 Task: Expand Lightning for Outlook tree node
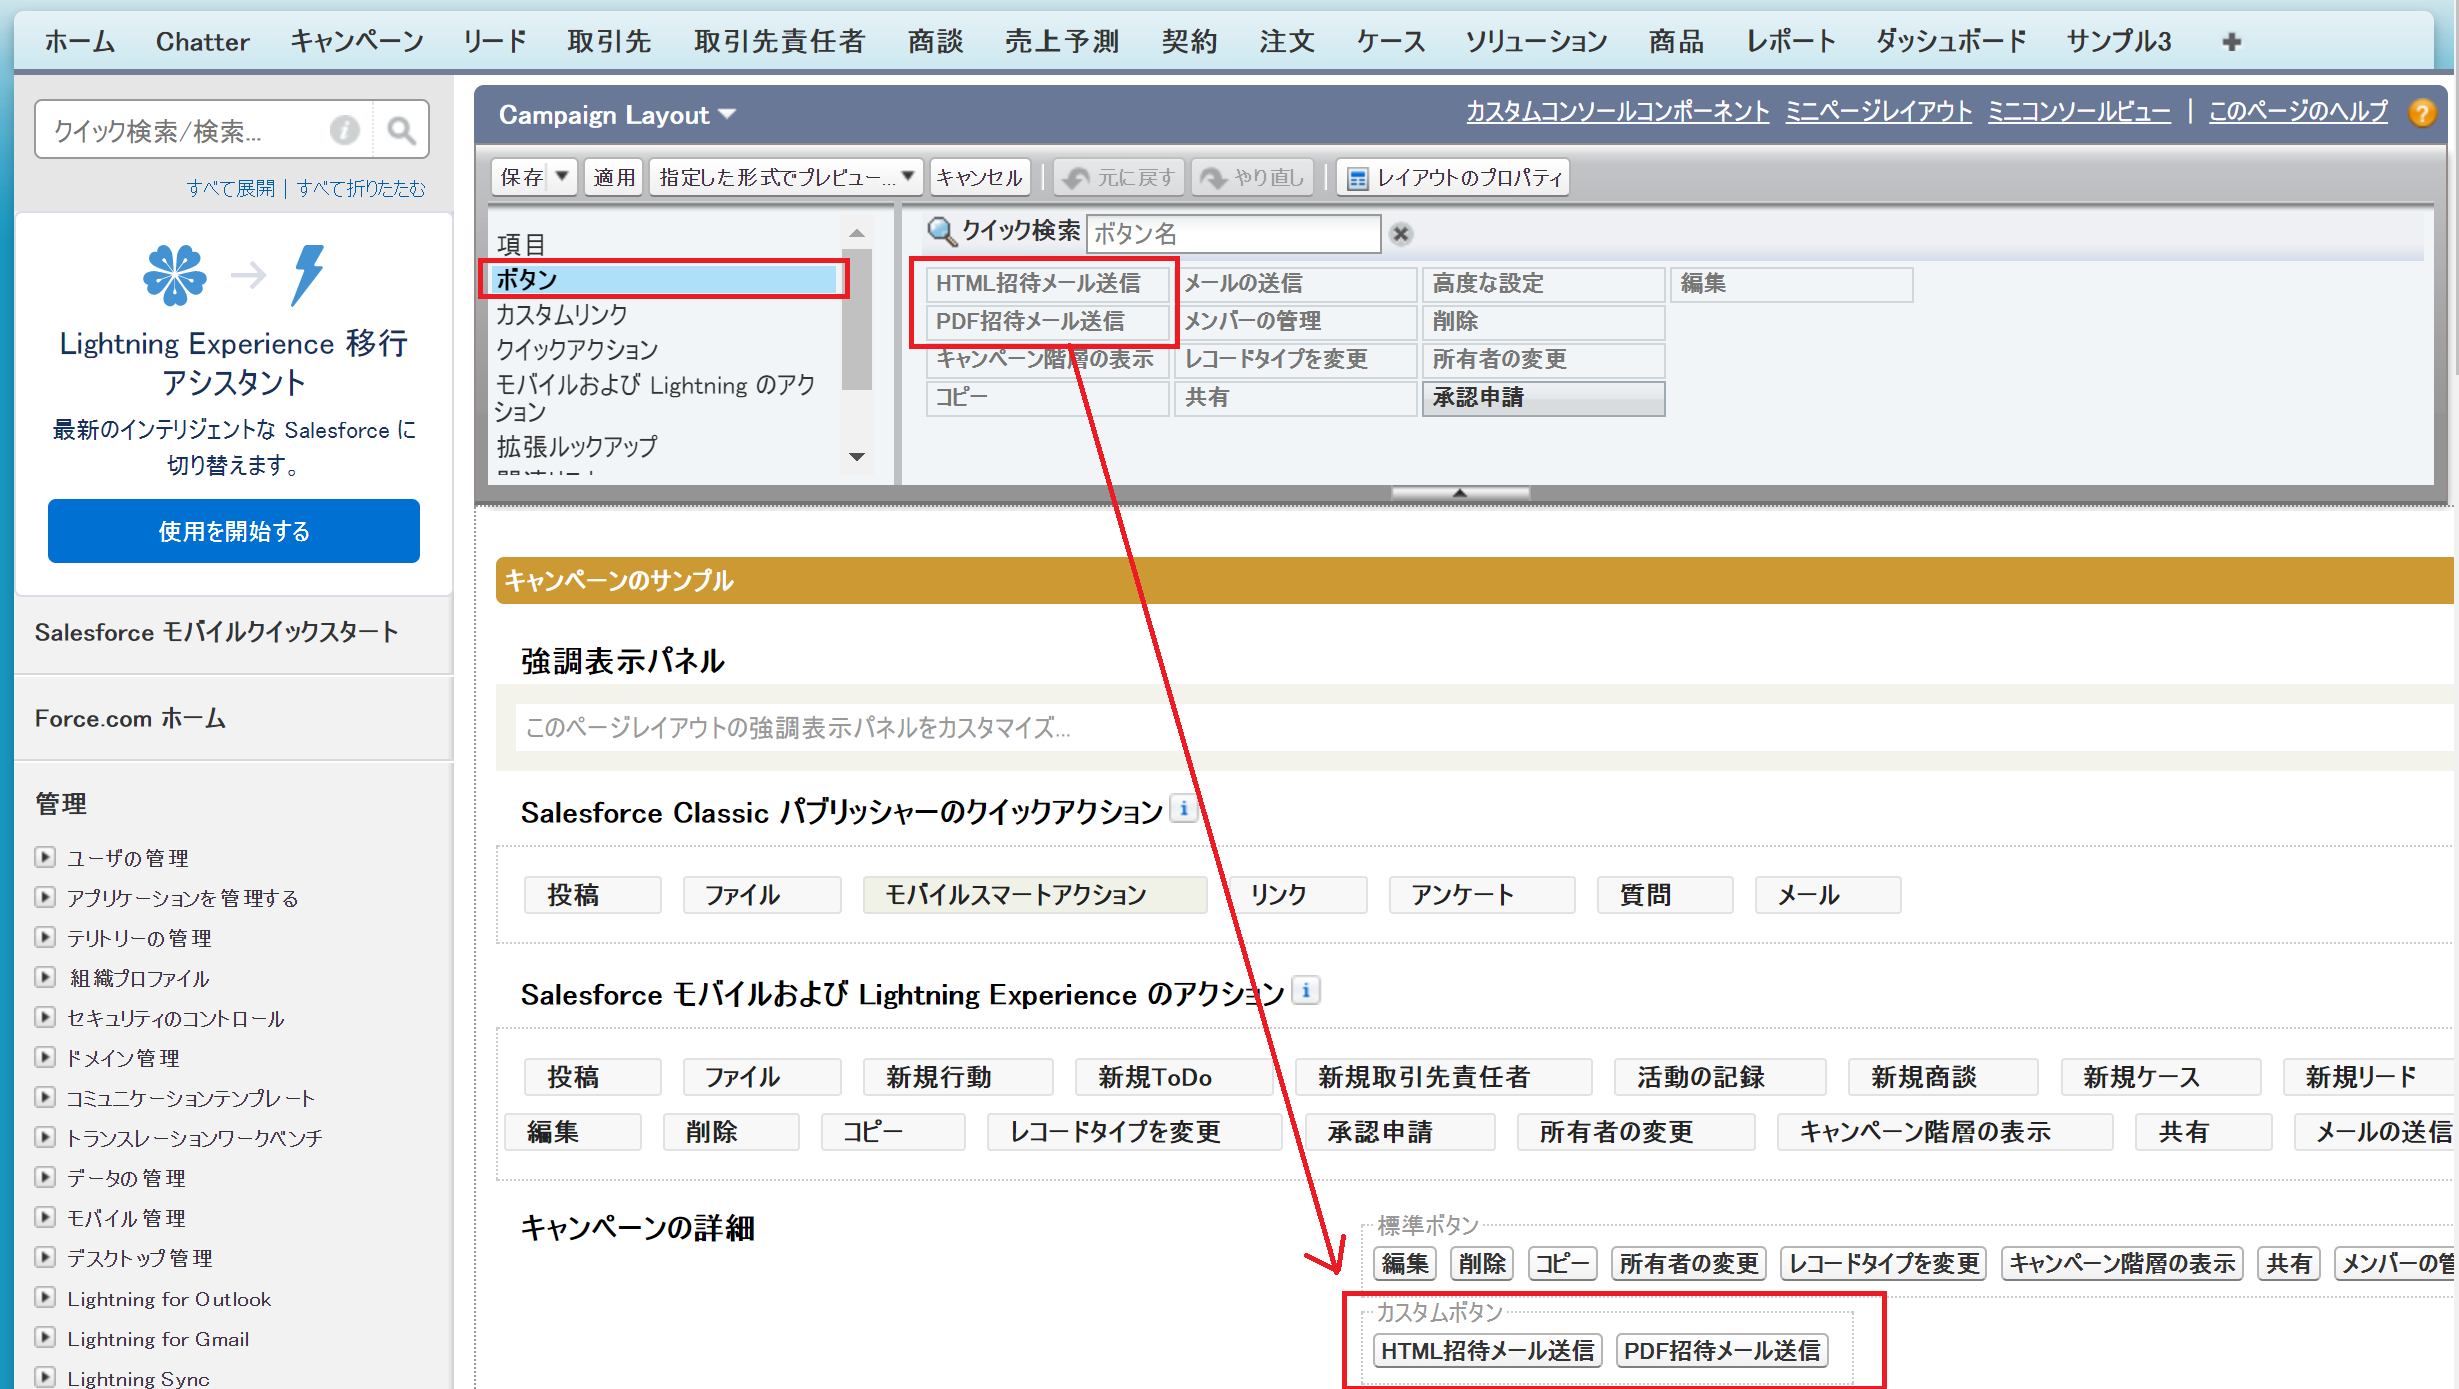coord(44,1298)
